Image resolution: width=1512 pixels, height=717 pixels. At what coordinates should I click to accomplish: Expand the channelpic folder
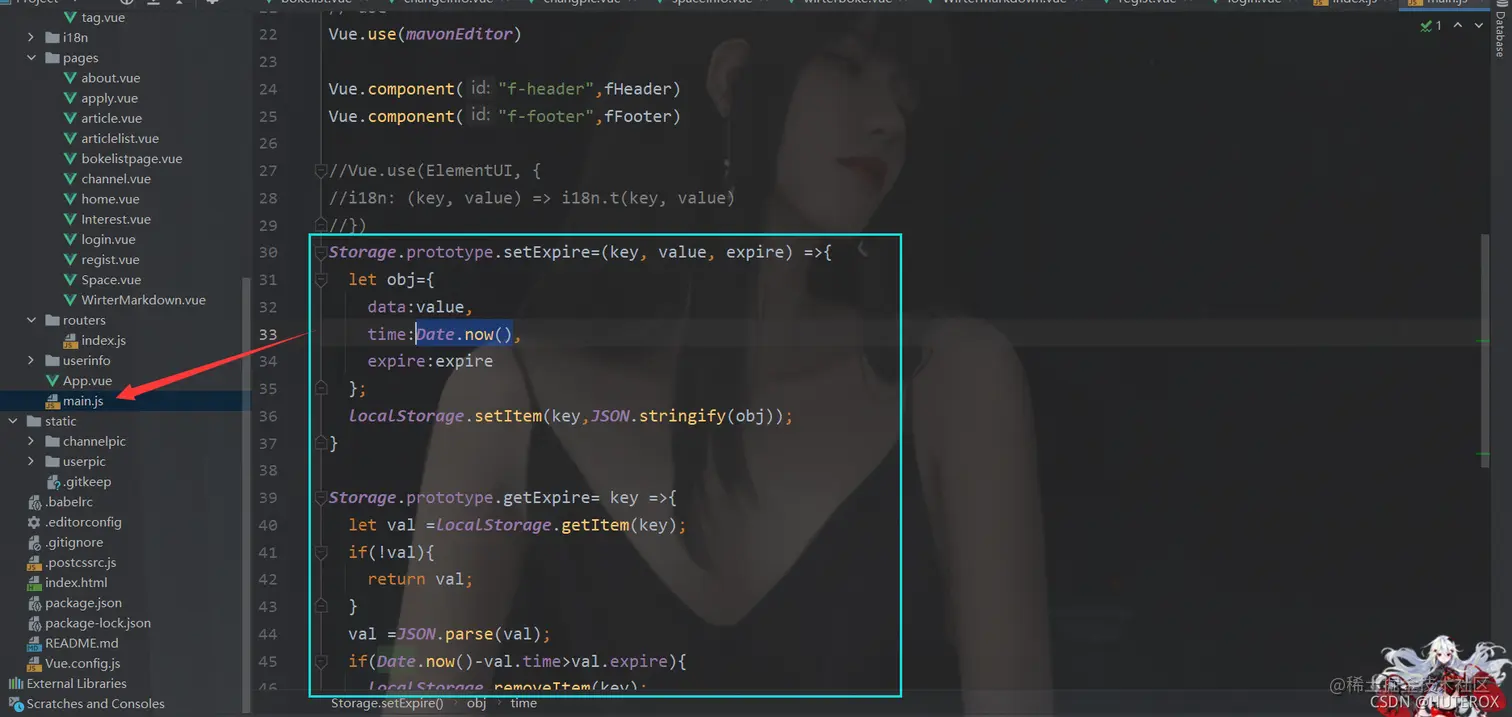(31, 441)
